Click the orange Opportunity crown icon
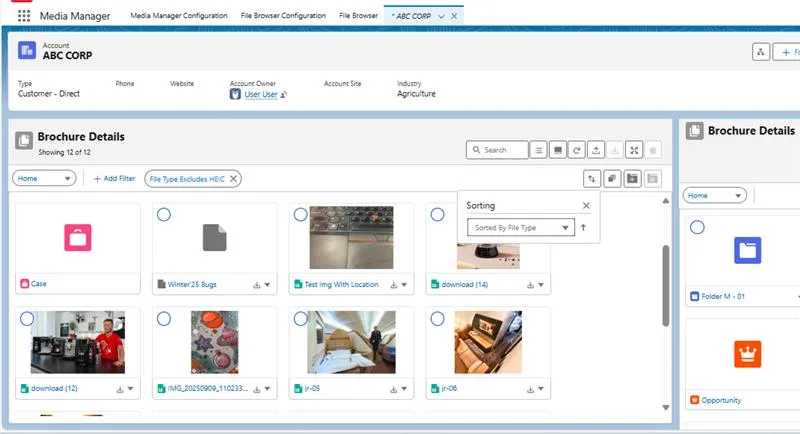 click(x=747, y=354)
